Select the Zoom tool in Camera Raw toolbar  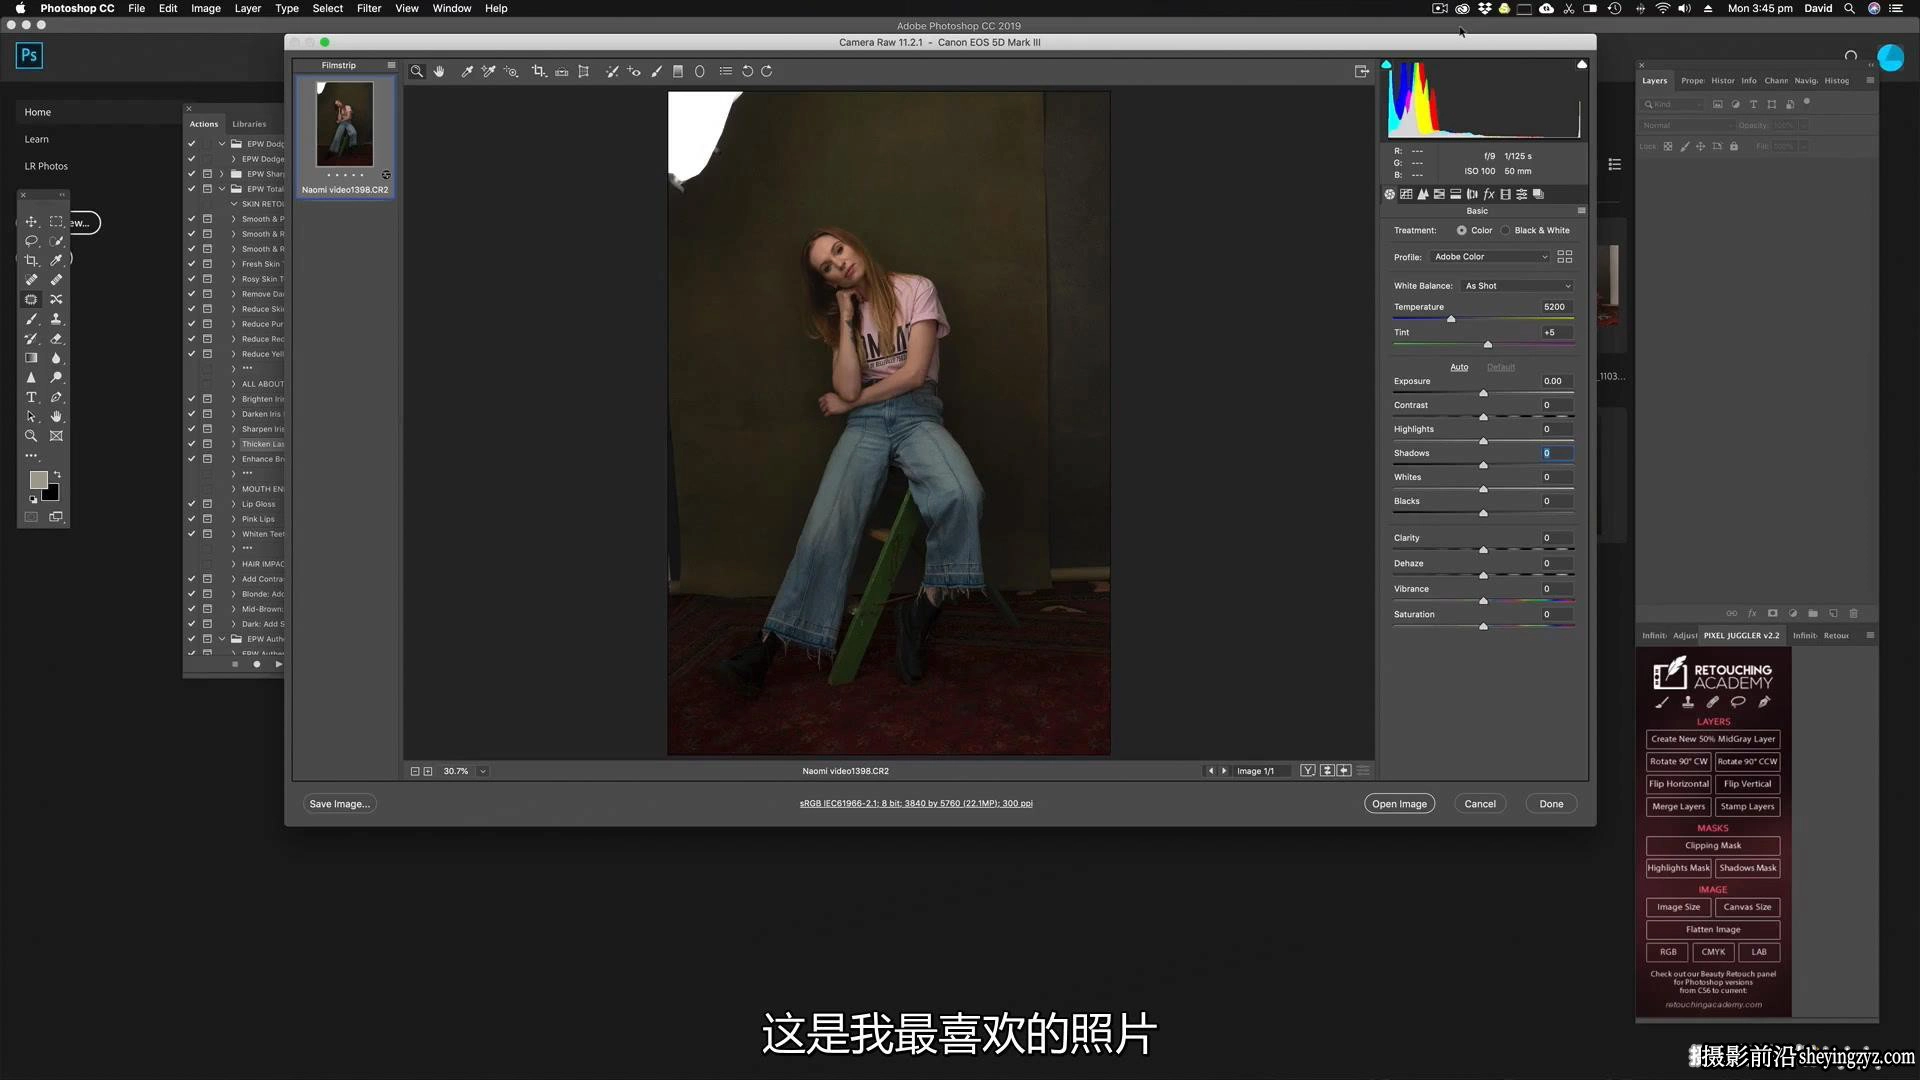pos(416,71)
